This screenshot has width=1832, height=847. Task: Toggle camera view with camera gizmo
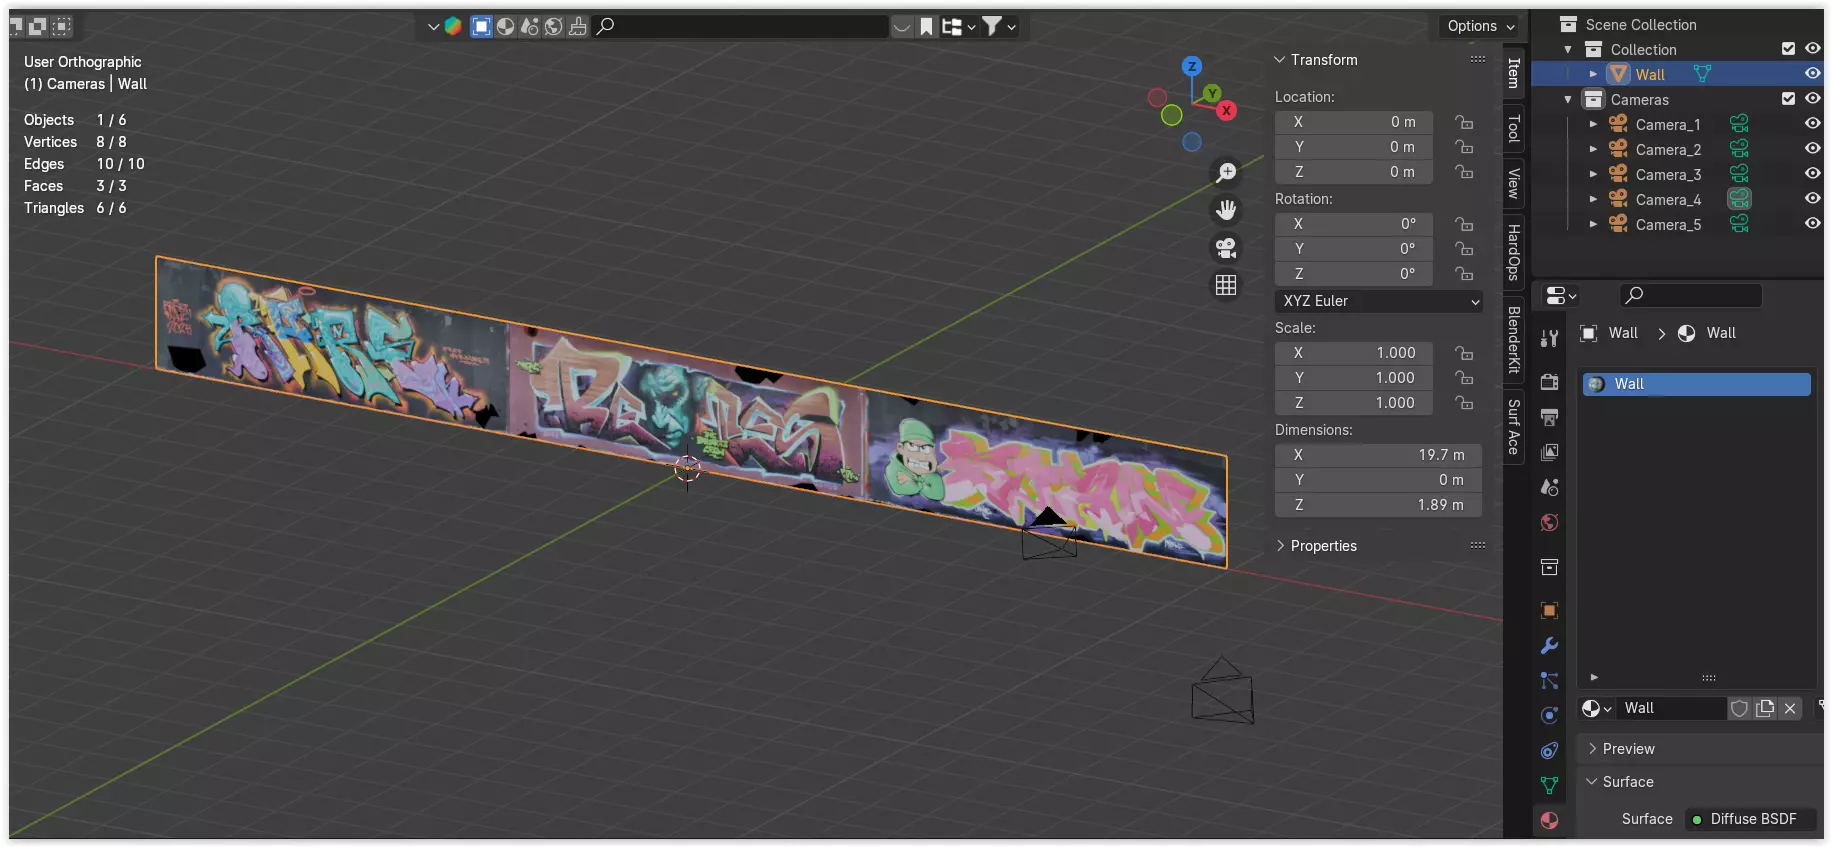(1226, 248)
